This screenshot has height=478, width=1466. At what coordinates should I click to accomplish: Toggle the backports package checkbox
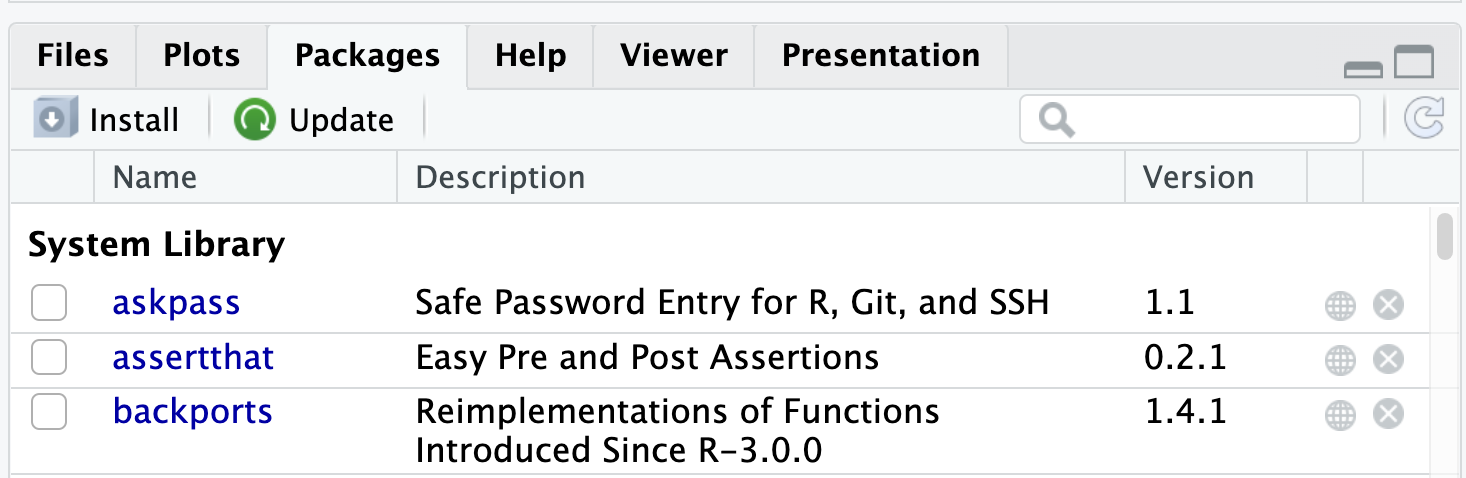pos(49,412)
